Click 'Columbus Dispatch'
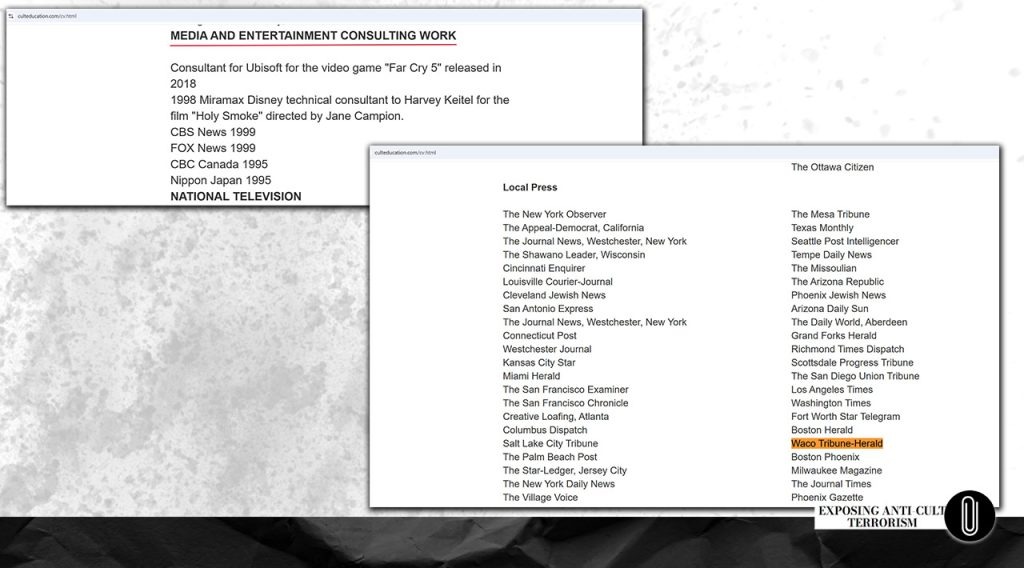 (545, 430)
